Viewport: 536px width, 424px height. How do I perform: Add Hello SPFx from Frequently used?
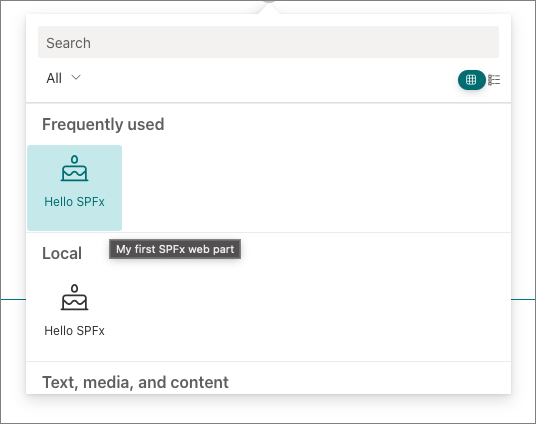tap(75, 188)
